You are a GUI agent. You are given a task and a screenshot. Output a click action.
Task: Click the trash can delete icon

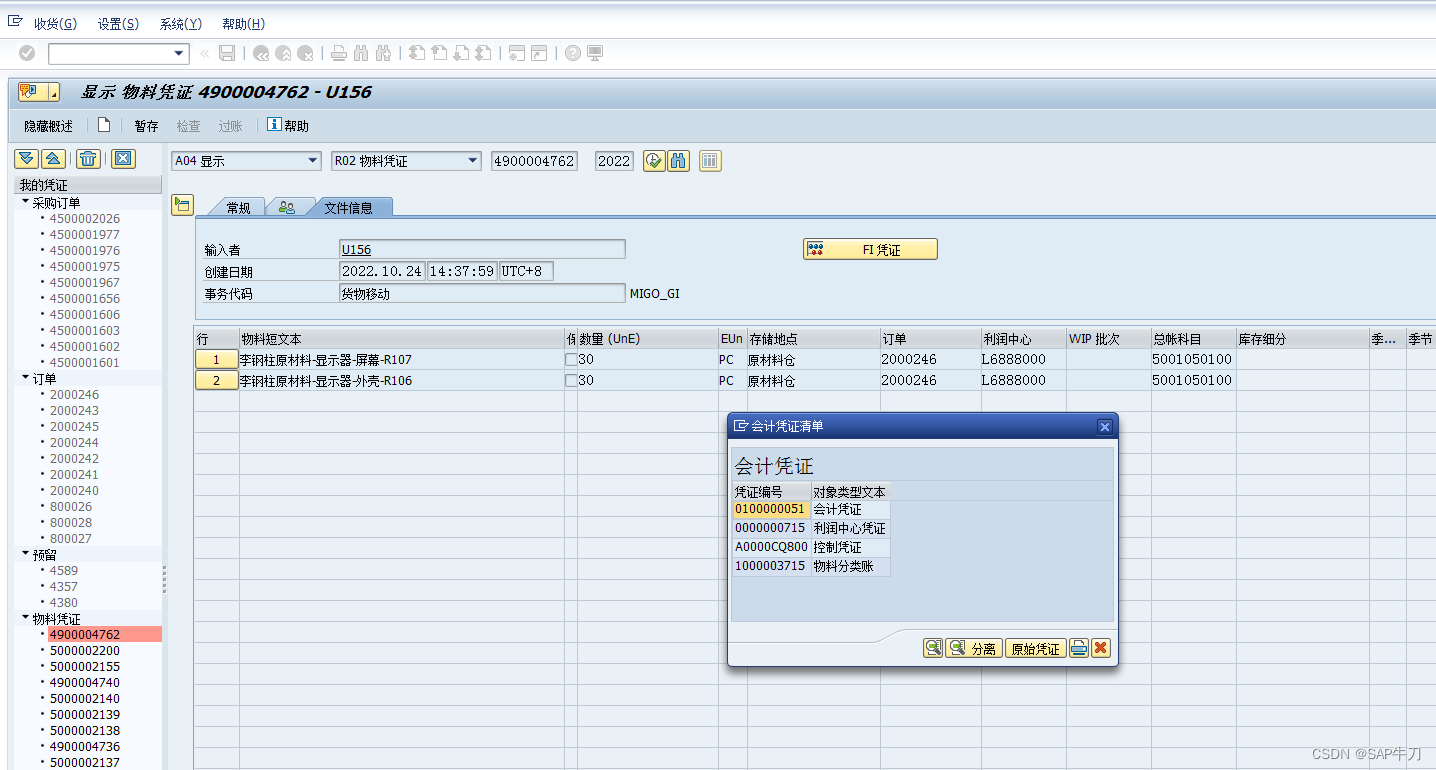tap(89, 159)
